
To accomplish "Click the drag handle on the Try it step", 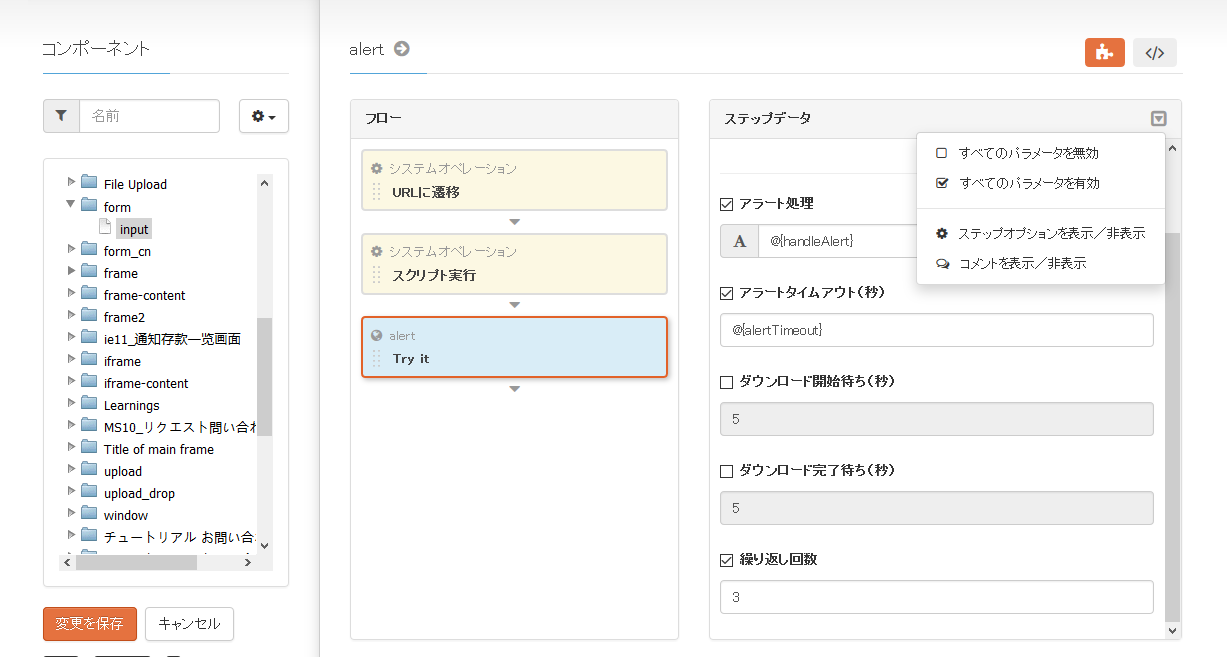I will tap(377, 358).
